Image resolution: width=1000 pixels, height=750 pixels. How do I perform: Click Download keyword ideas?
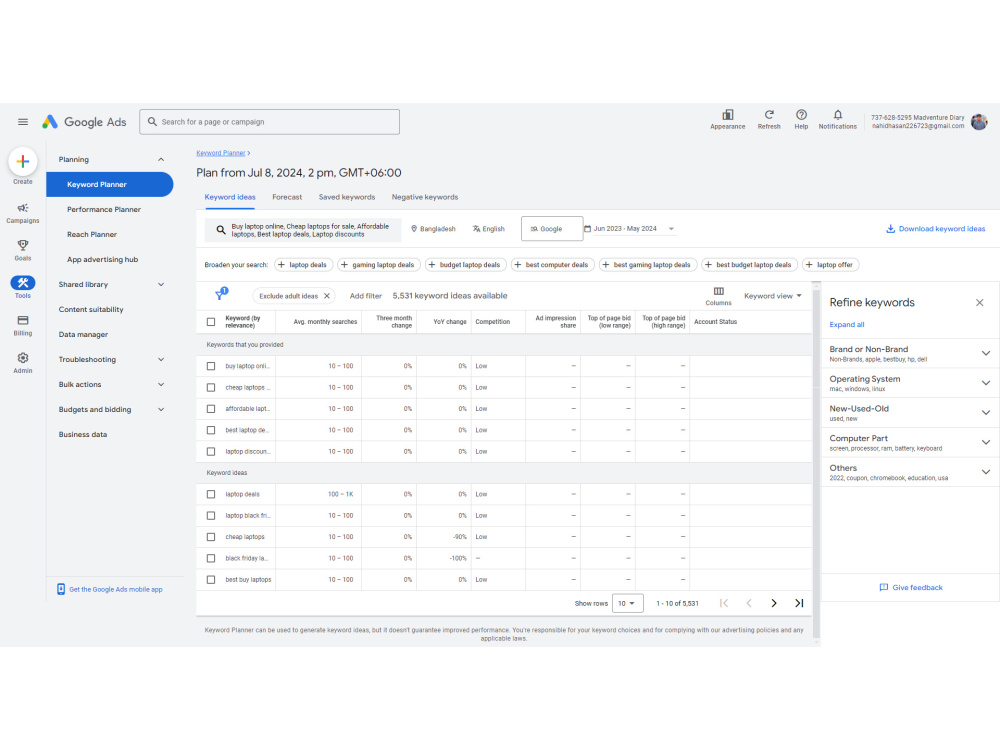click(x=936, y=229)
